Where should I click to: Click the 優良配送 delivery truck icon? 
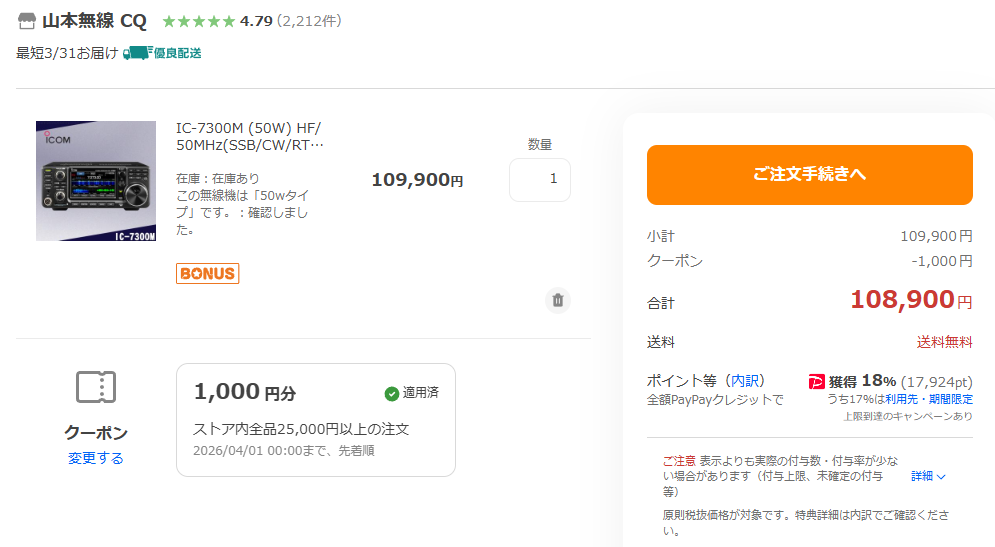(x=136, y=53)
